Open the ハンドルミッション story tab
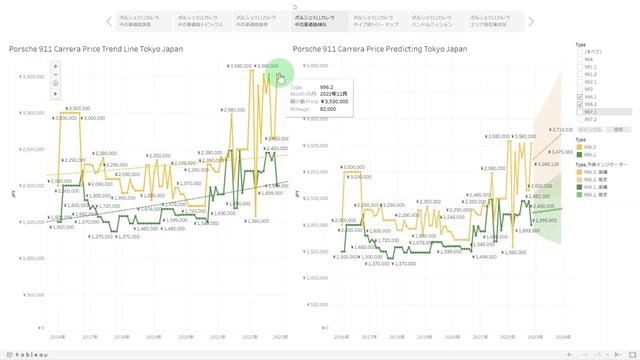 [436, 21]
